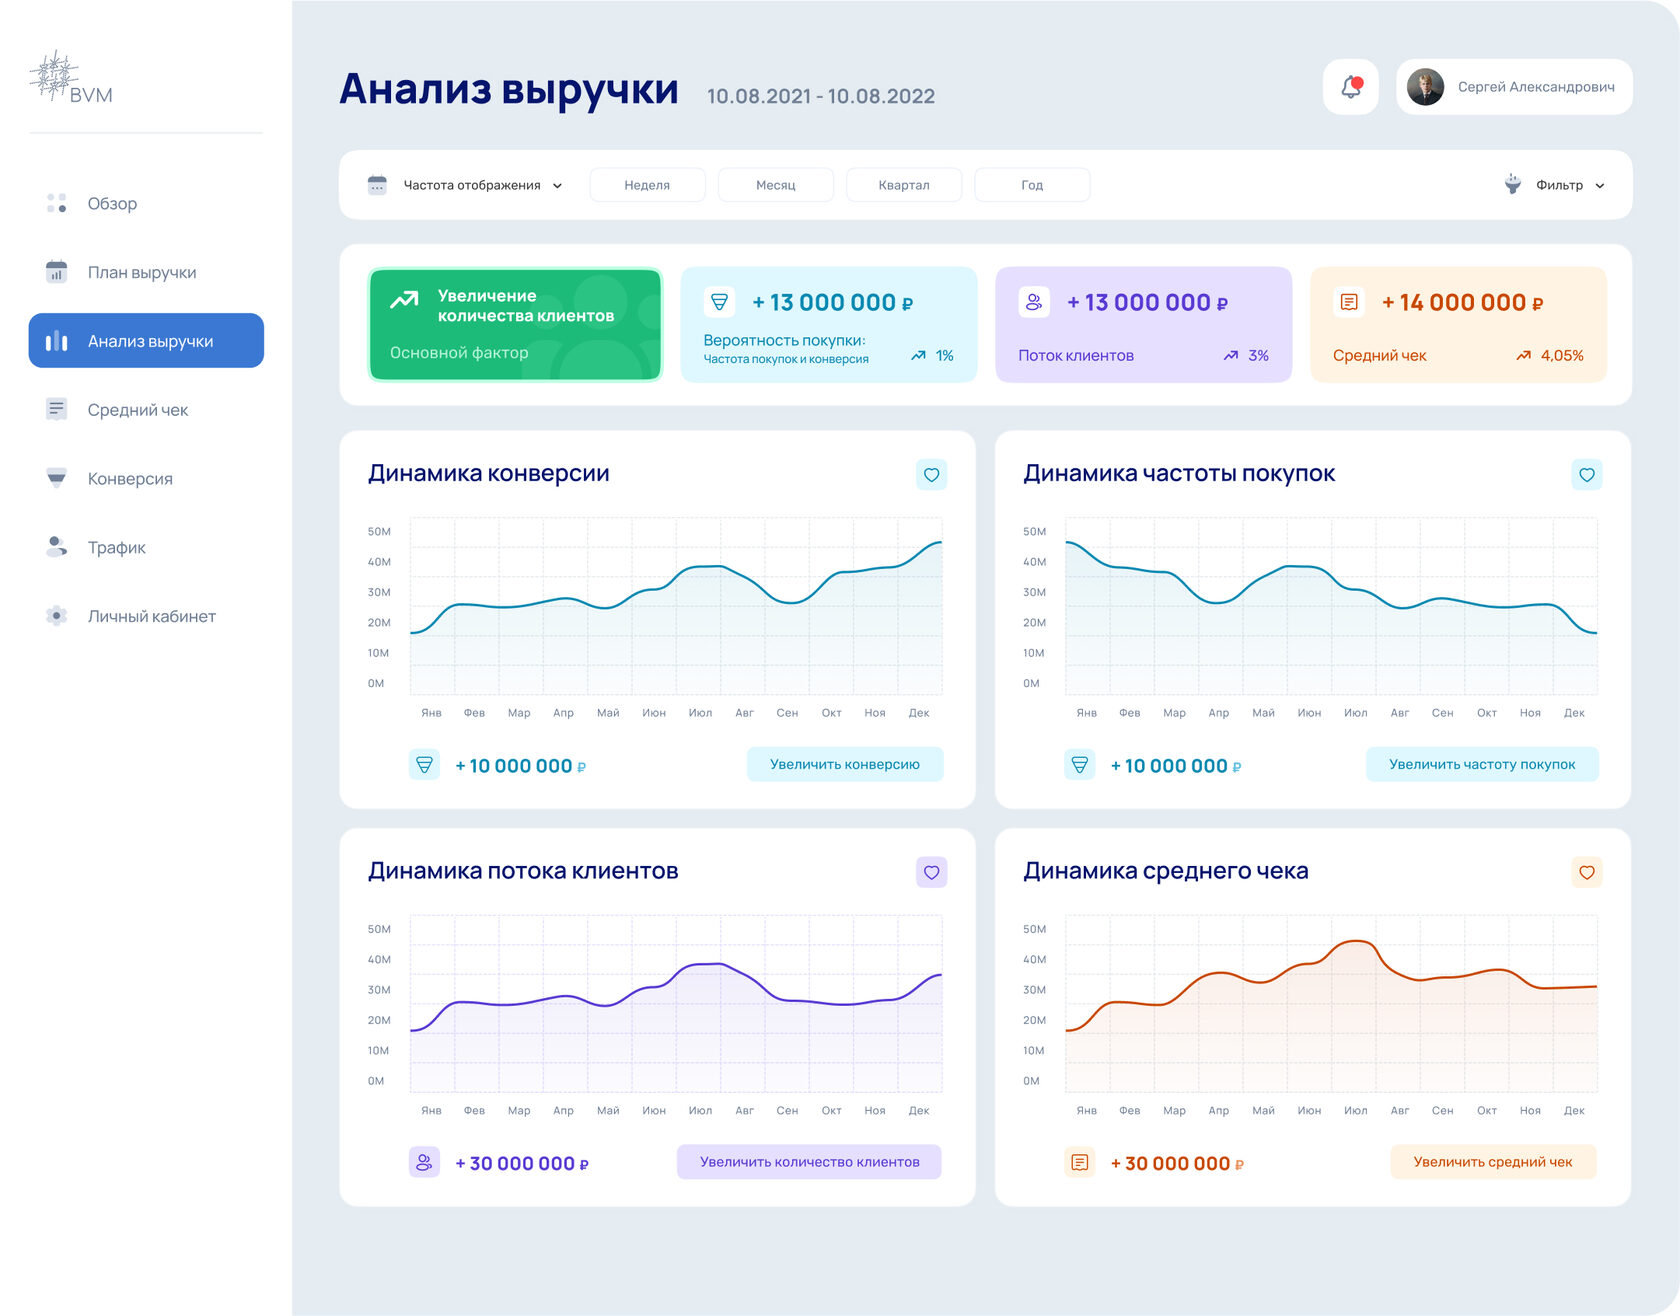1680x1316 pixels.
Task: Click the Динамика среднего чека chart title
Action: click(x=1166, y=871)
